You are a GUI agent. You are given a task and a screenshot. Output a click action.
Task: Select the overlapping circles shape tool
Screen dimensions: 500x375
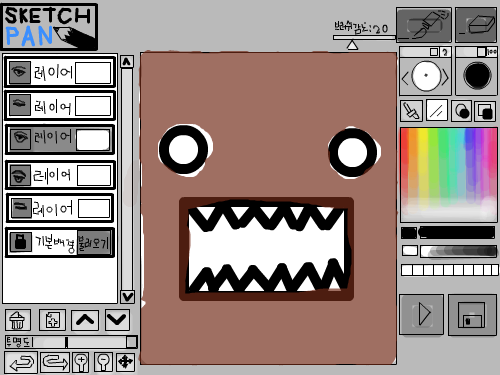click(462, 111)
